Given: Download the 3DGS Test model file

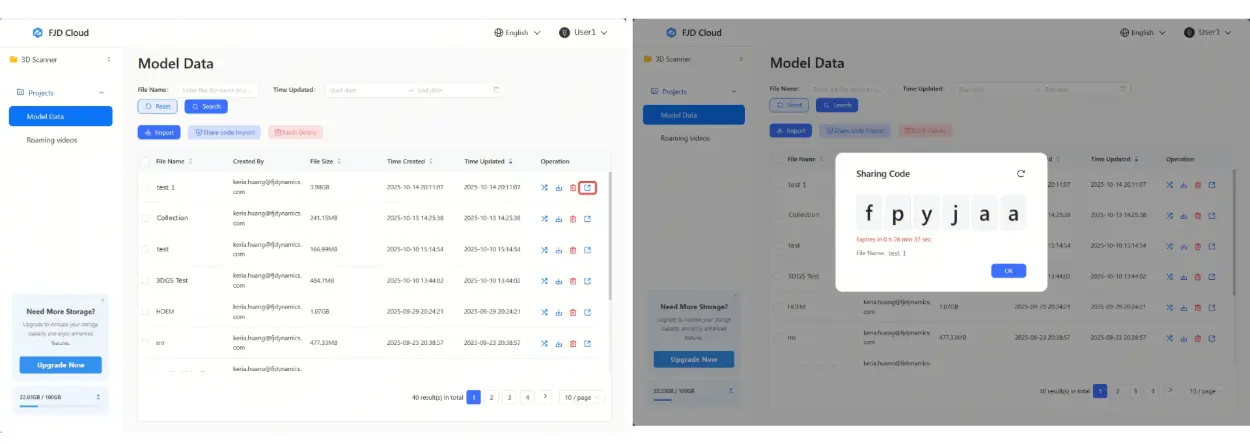Looking at the screenshot, I should 559,281.
